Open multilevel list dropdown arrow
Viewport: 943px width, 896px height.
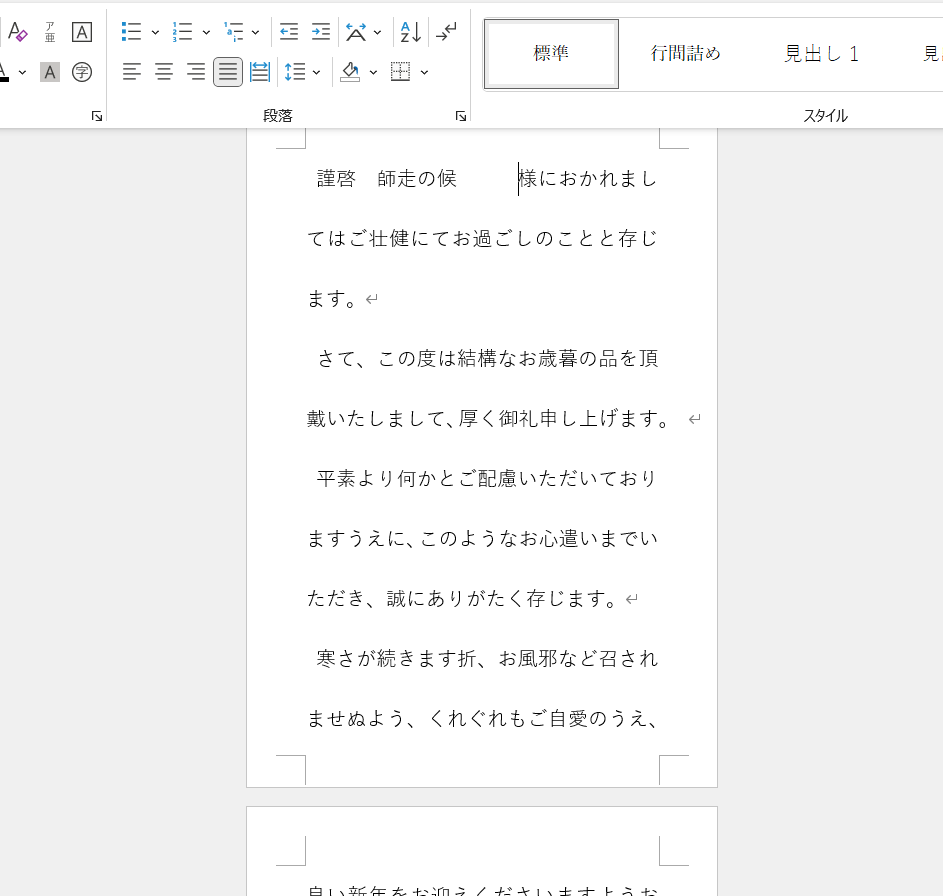[256, 32]
